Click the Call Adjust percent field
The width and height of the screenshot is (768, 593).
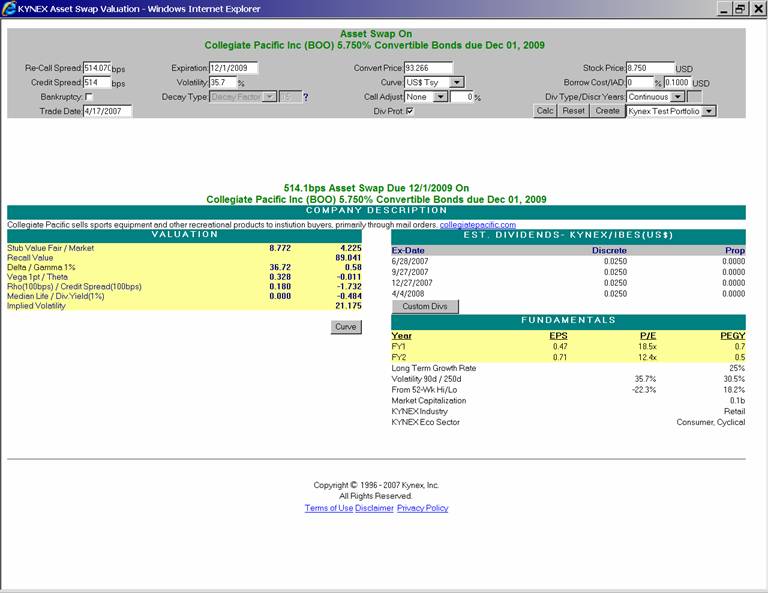(461, 97)
